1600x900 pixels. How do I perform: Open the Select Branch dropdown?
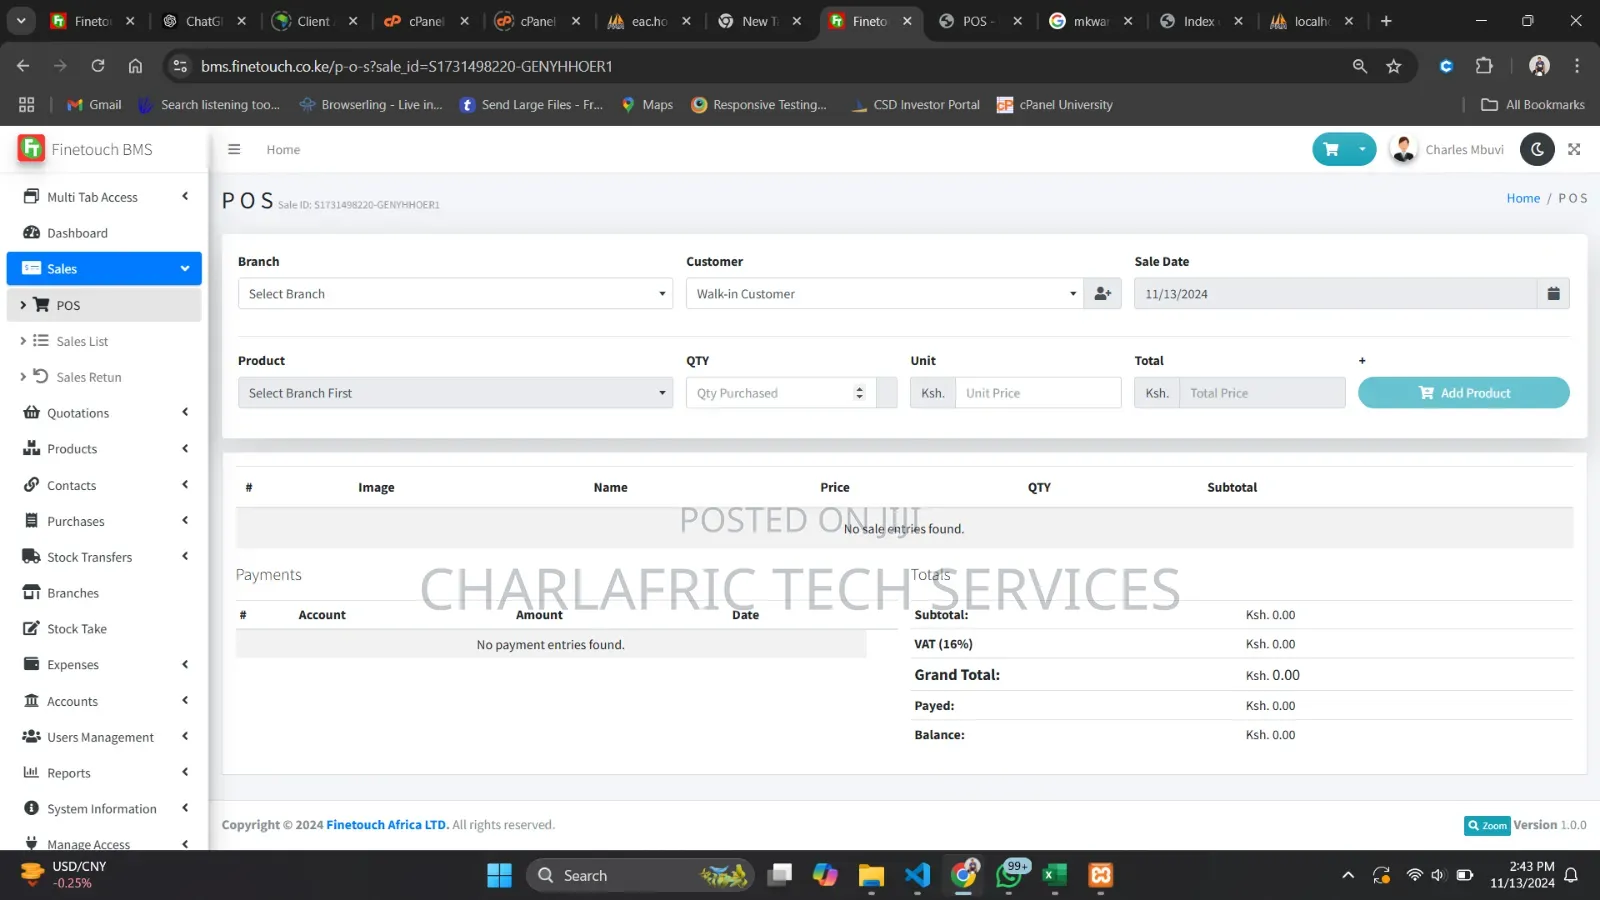click(455, 294)
